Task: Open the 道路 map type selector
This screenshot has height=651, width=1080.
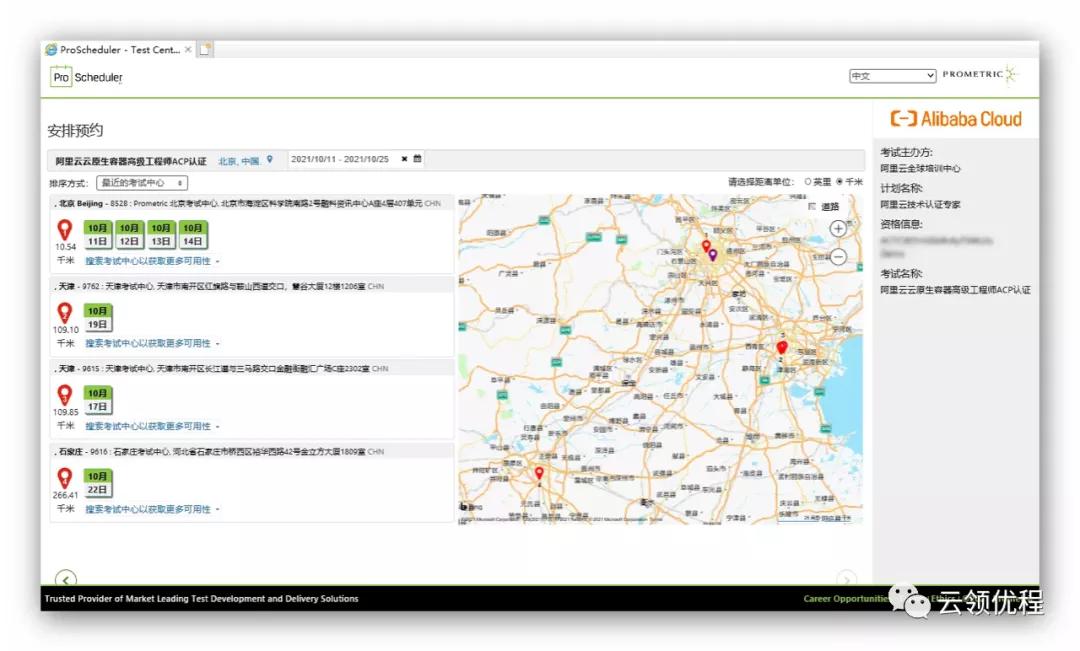Action: 824,207
